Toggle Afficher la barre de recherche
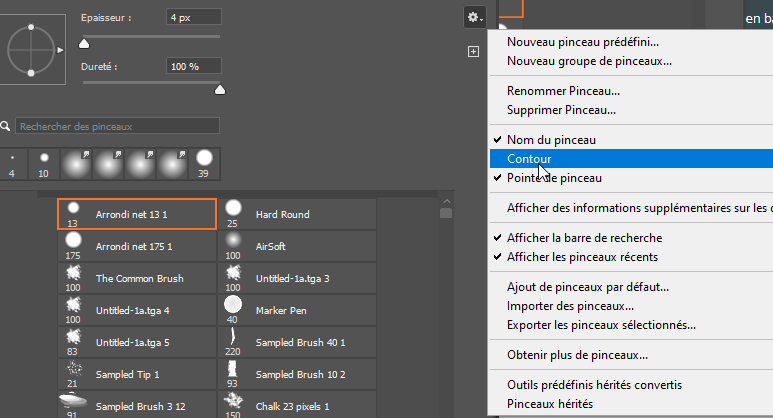 584,238
